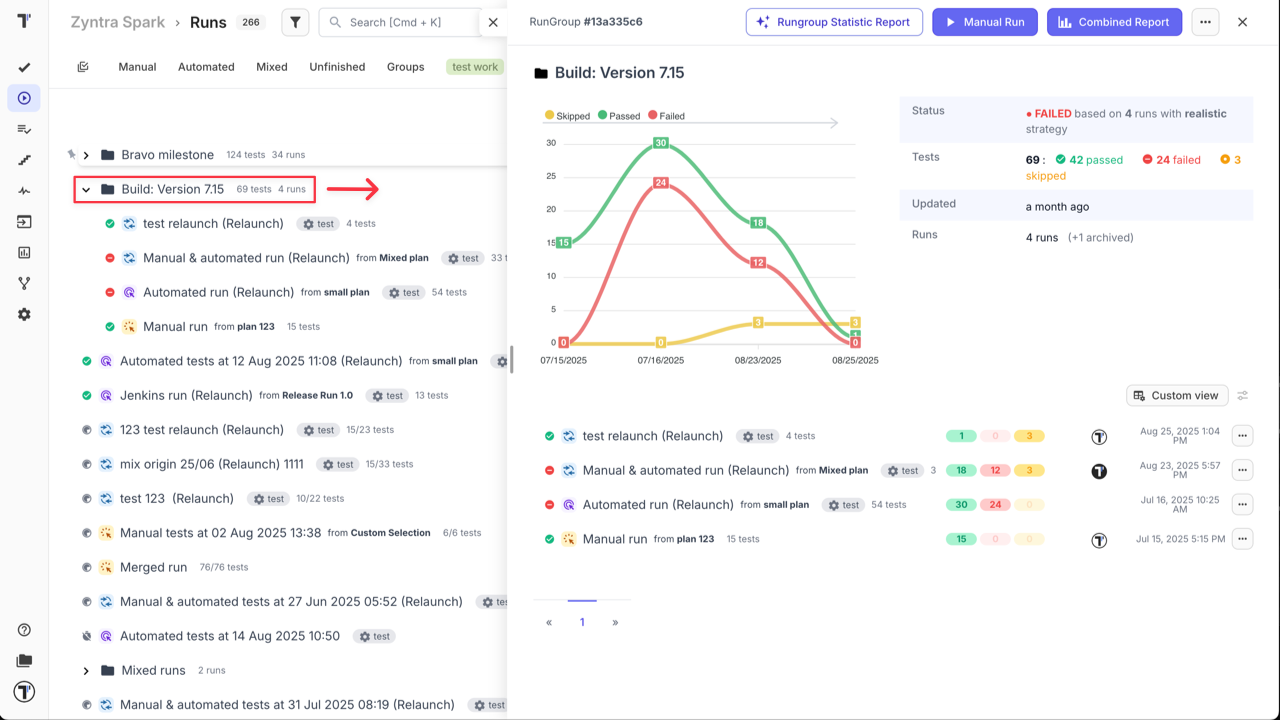Start a Manual Run

coord(984,21)
